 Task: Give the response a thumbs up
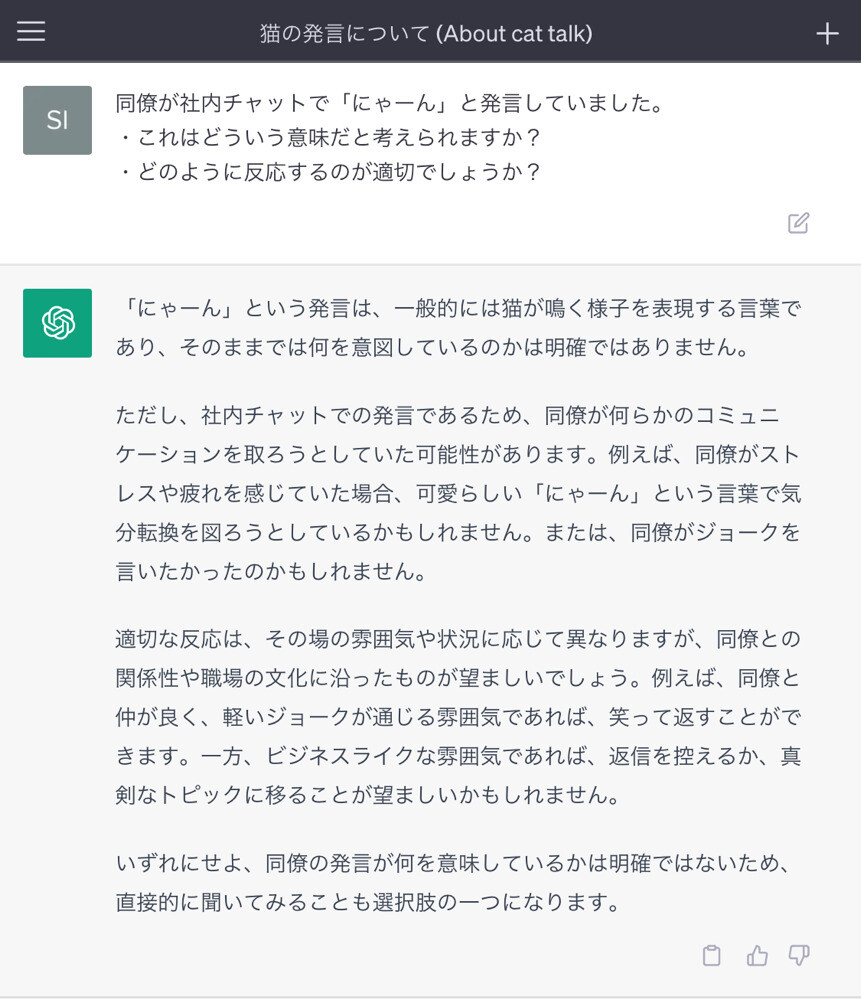coord(757,956)
